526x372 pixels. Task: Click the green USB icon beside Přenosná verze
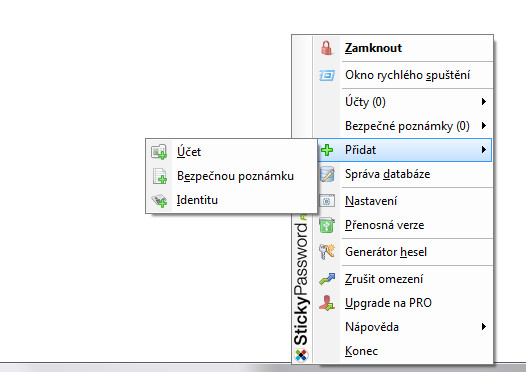click(x=327, y=225)
